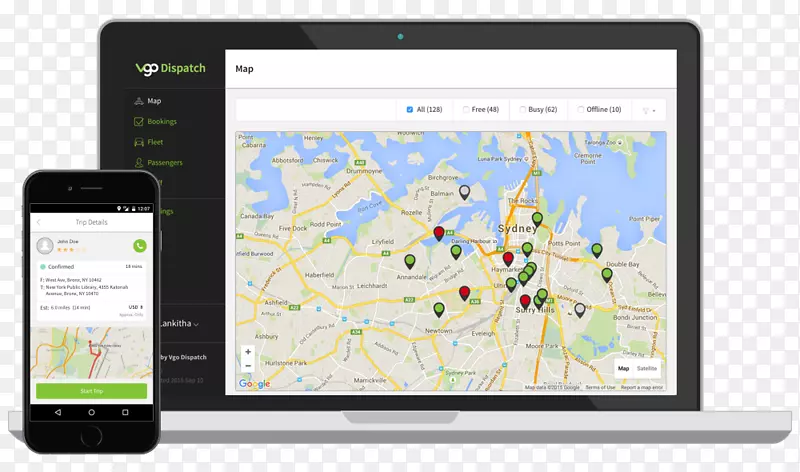Click the Google logo on the map
This screenshot has height=472, width=800.
pos(254,384)
